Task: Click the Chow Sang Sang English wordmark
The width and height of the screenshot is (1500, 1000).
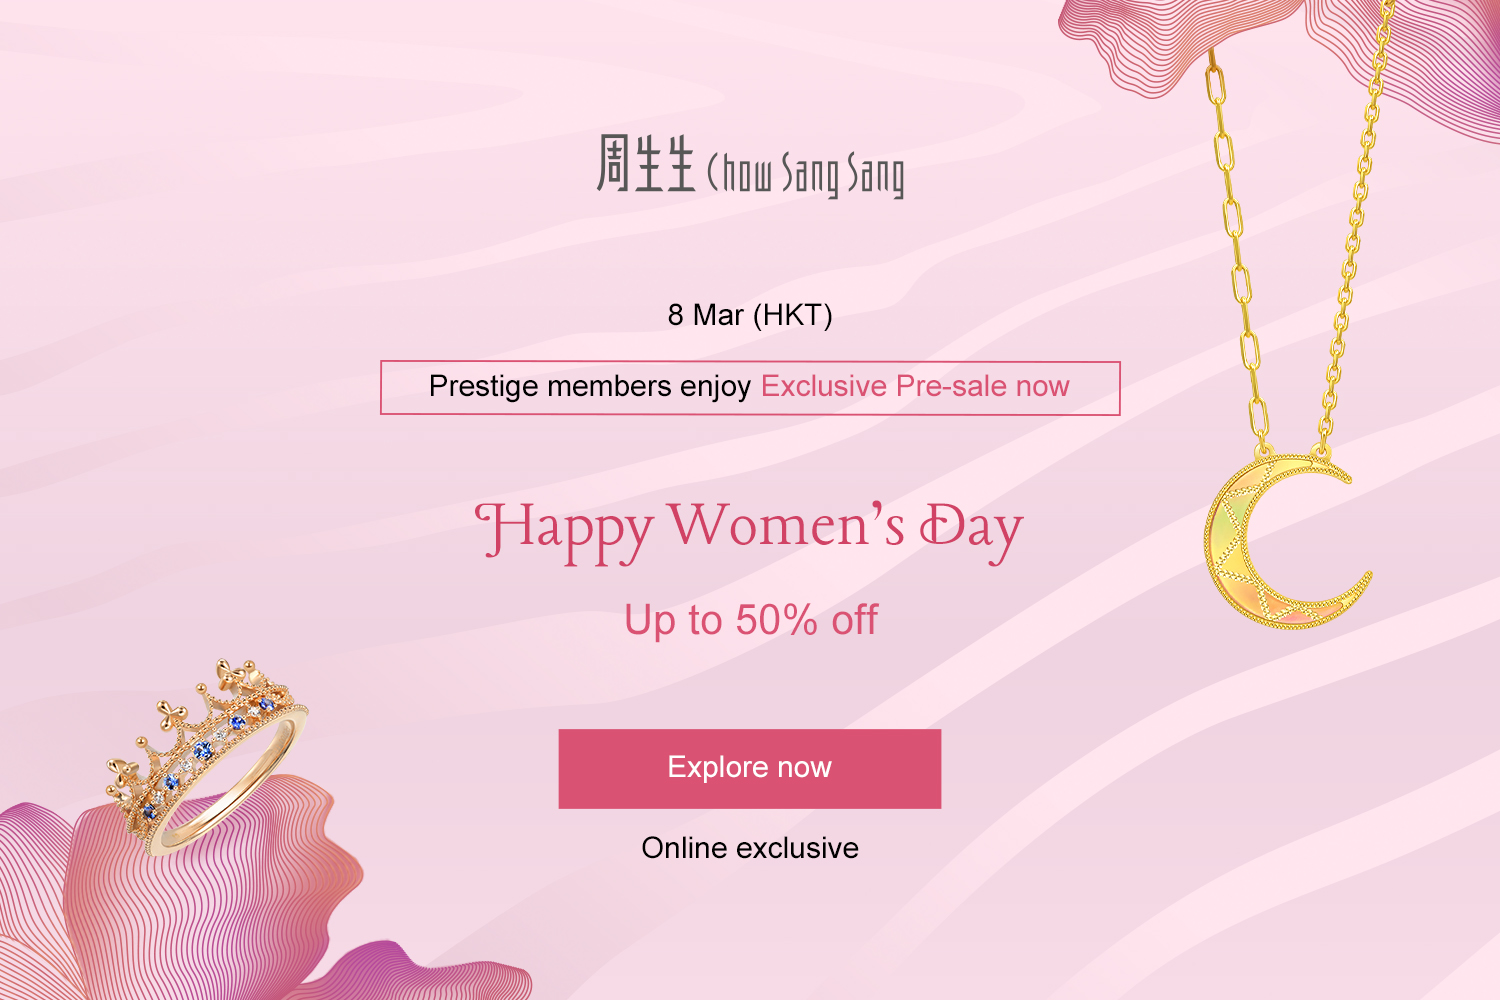Action: tap(806, 174)
